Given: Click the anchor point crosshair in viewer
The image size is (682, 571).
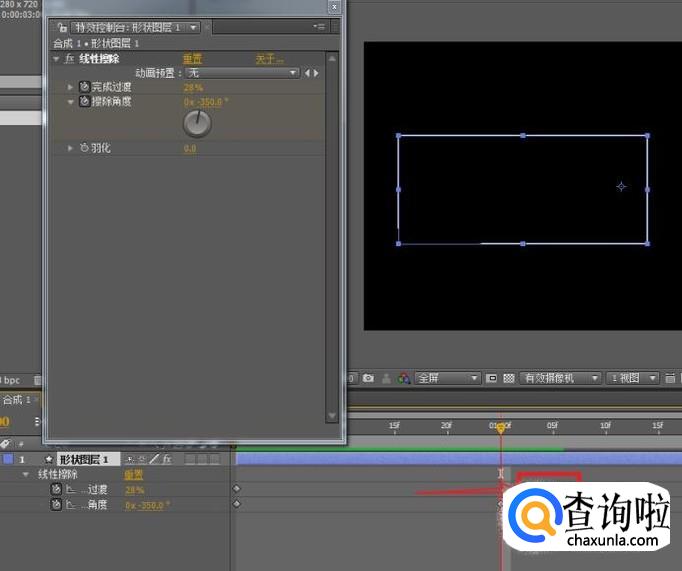Looking at the screenshot, I should (x=621, y=187).
